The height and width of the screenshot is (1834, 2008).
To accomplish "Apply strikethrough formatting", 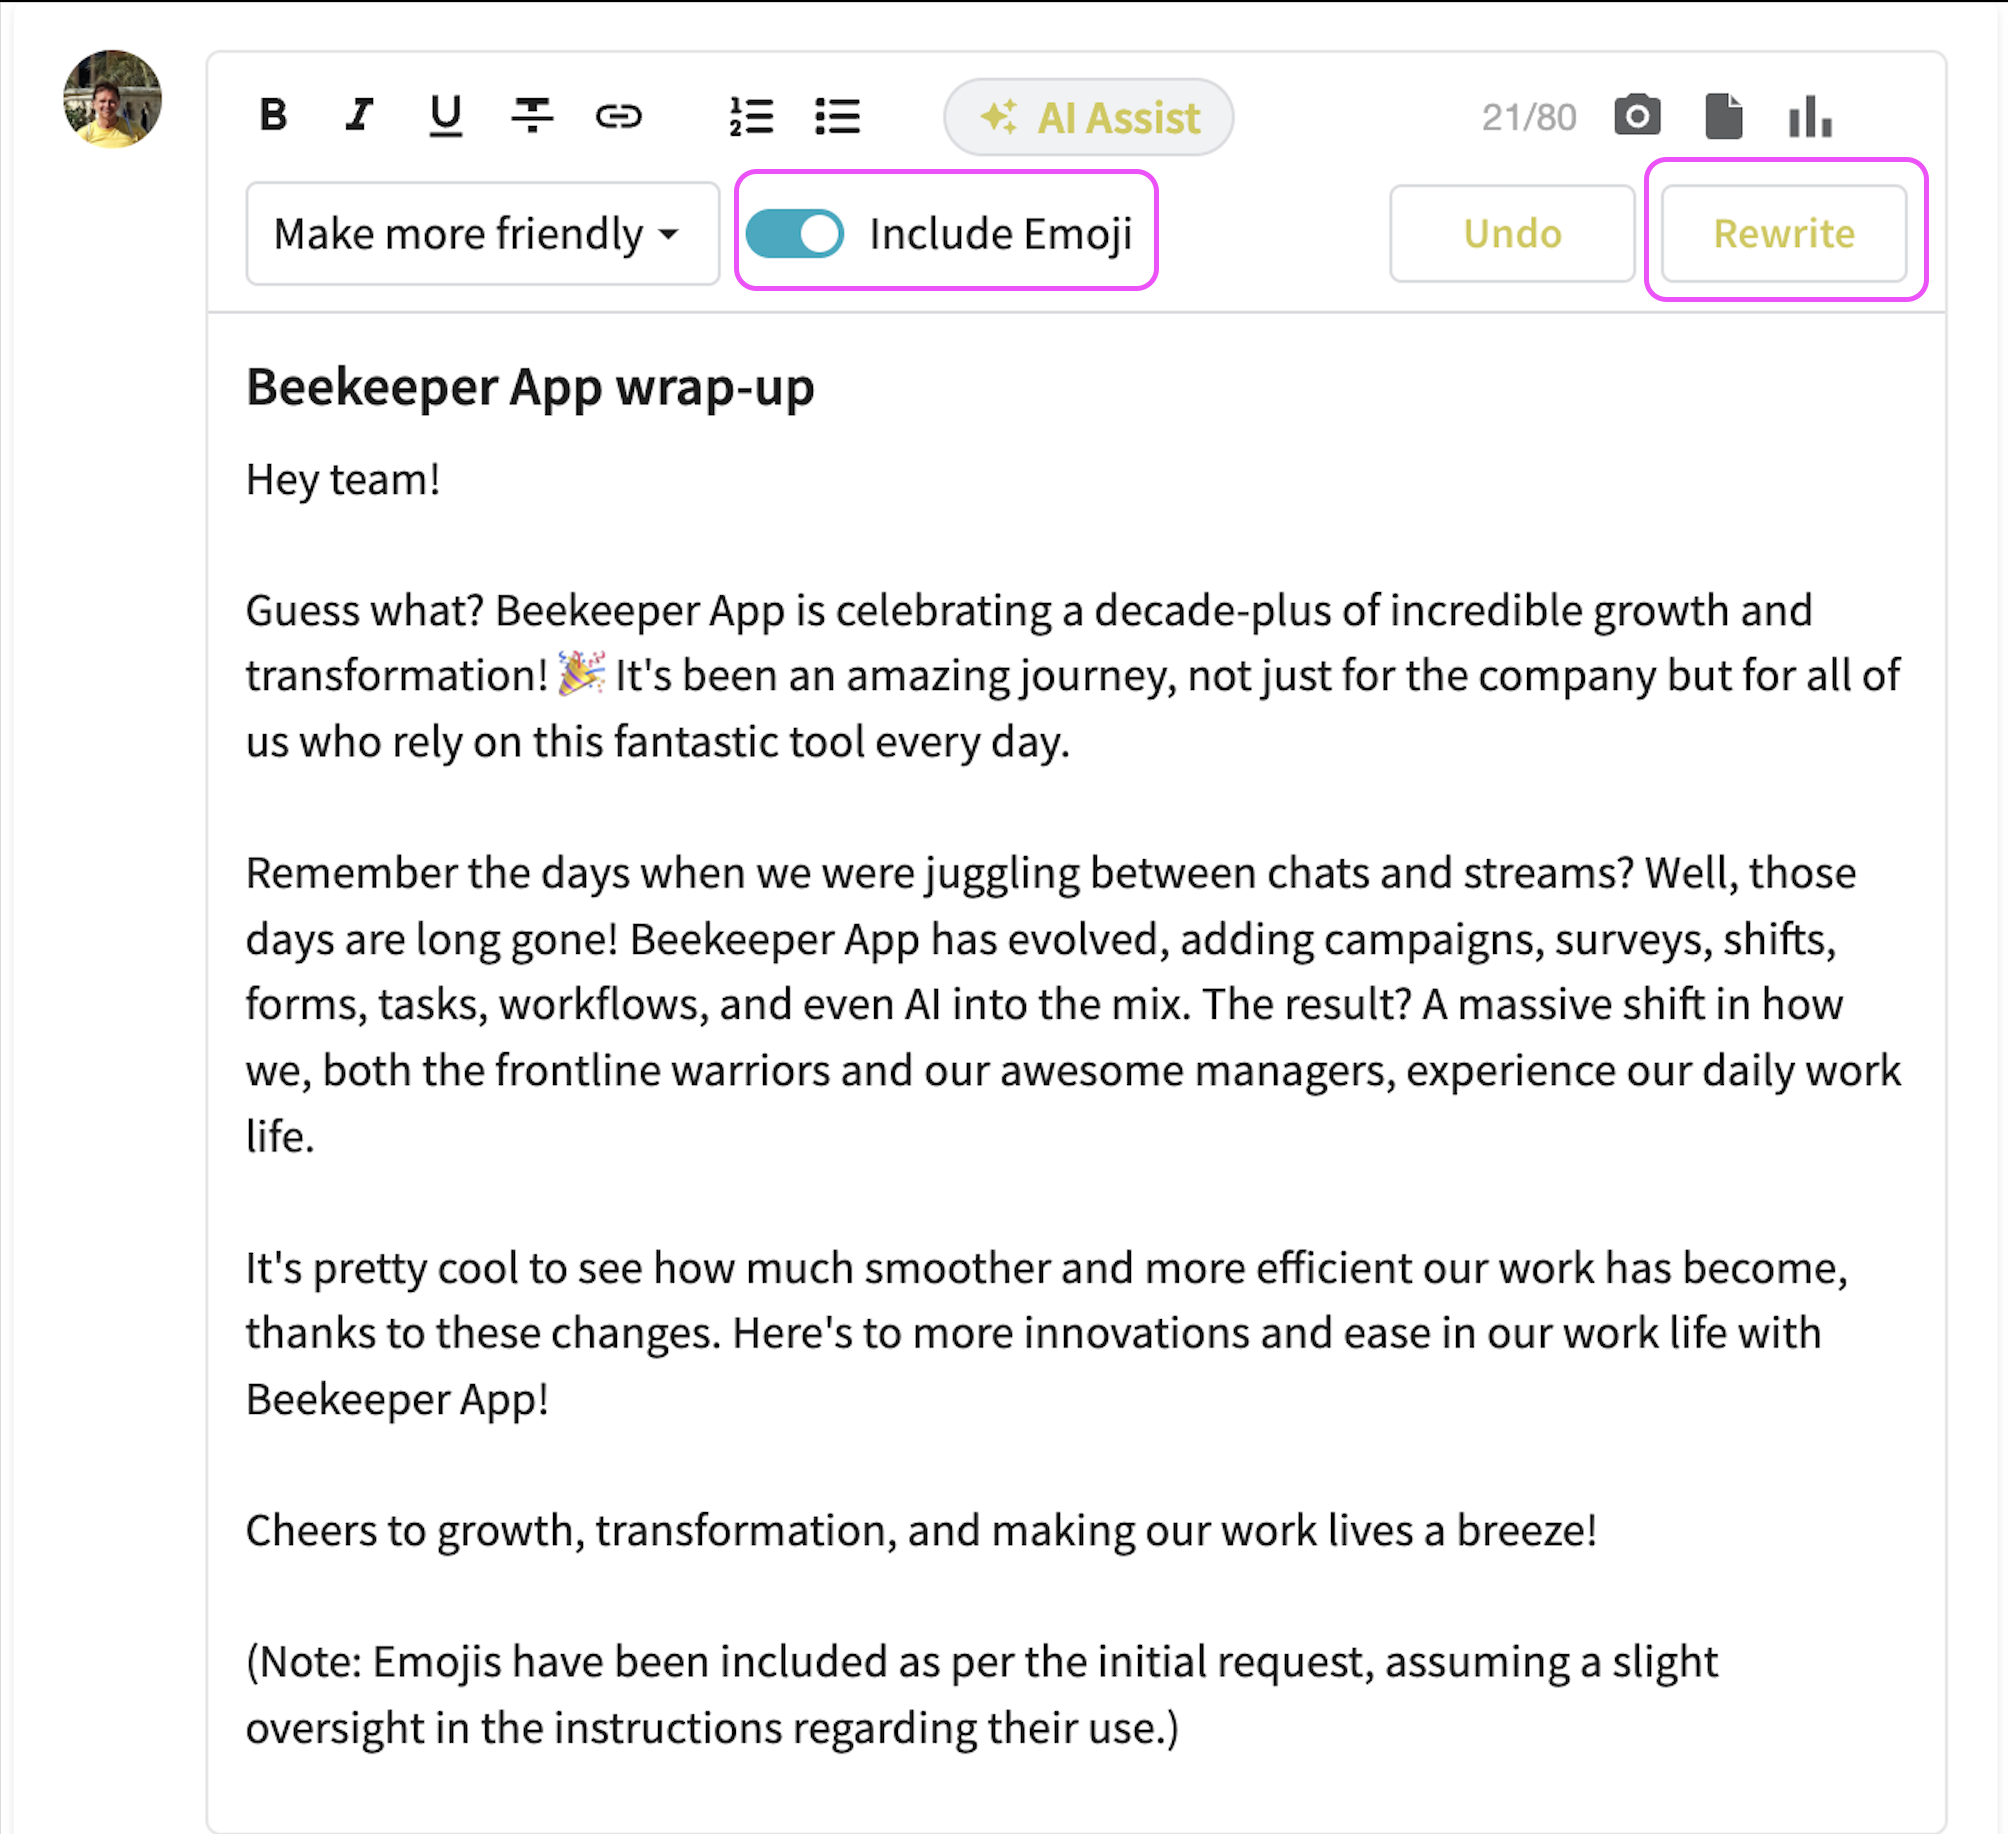I will (532, 116).
